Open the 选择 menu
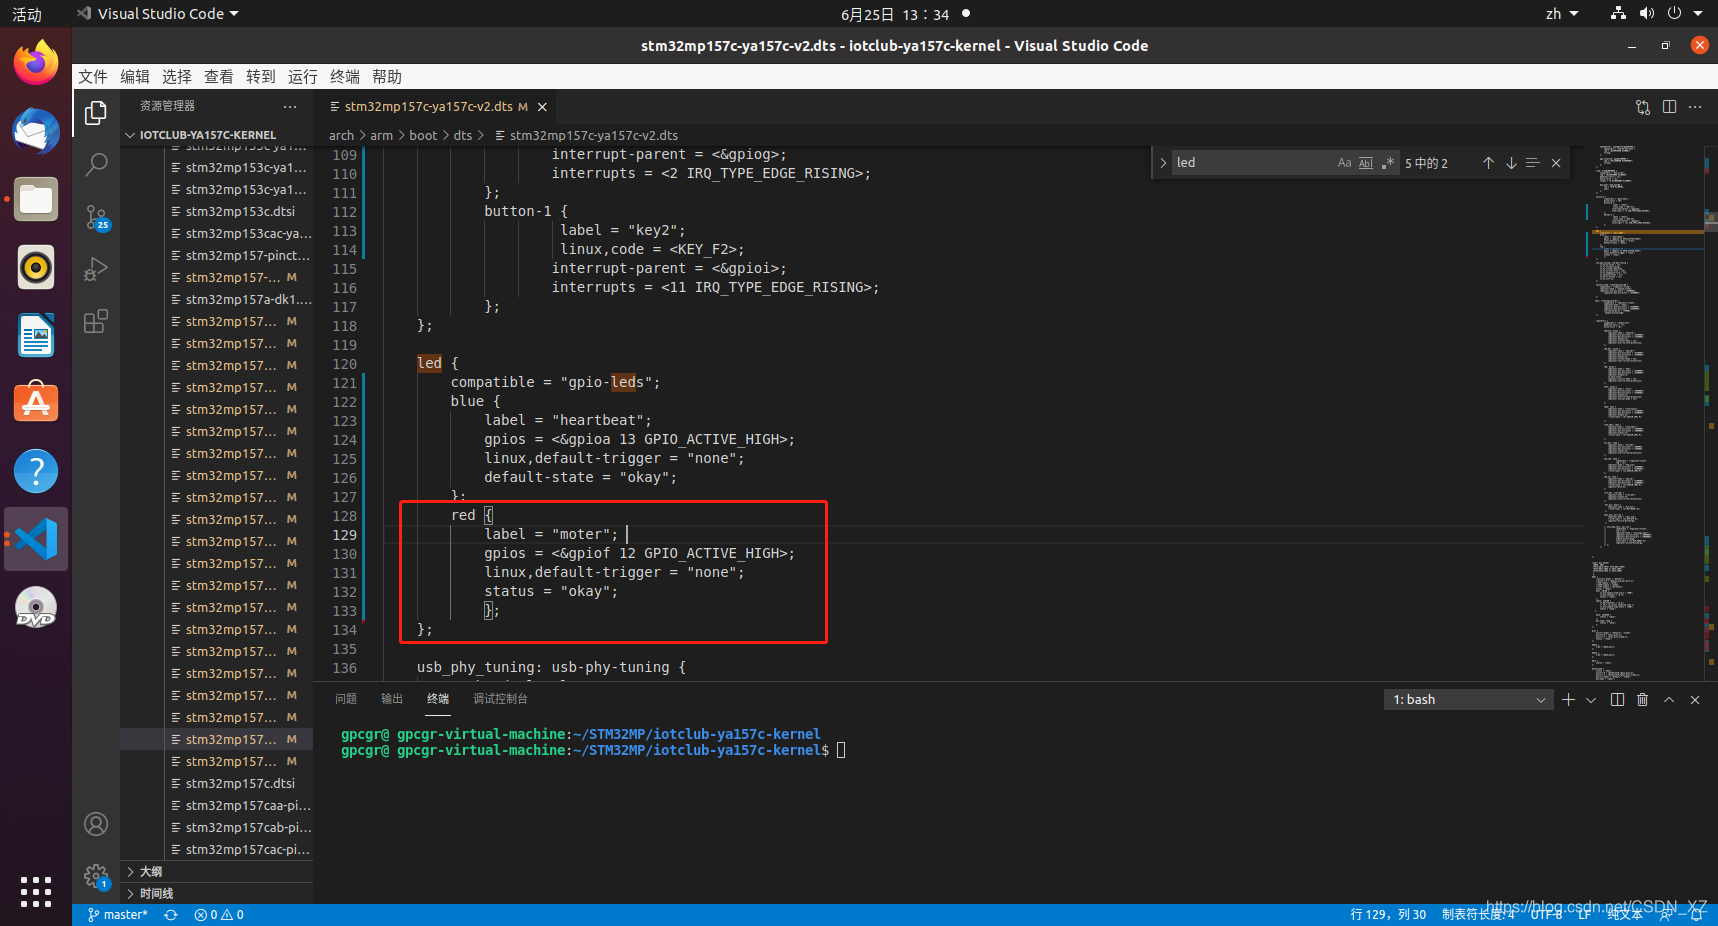Viewport: 1718px width, 926px height. pyautogui.click(x=177, y=77)
